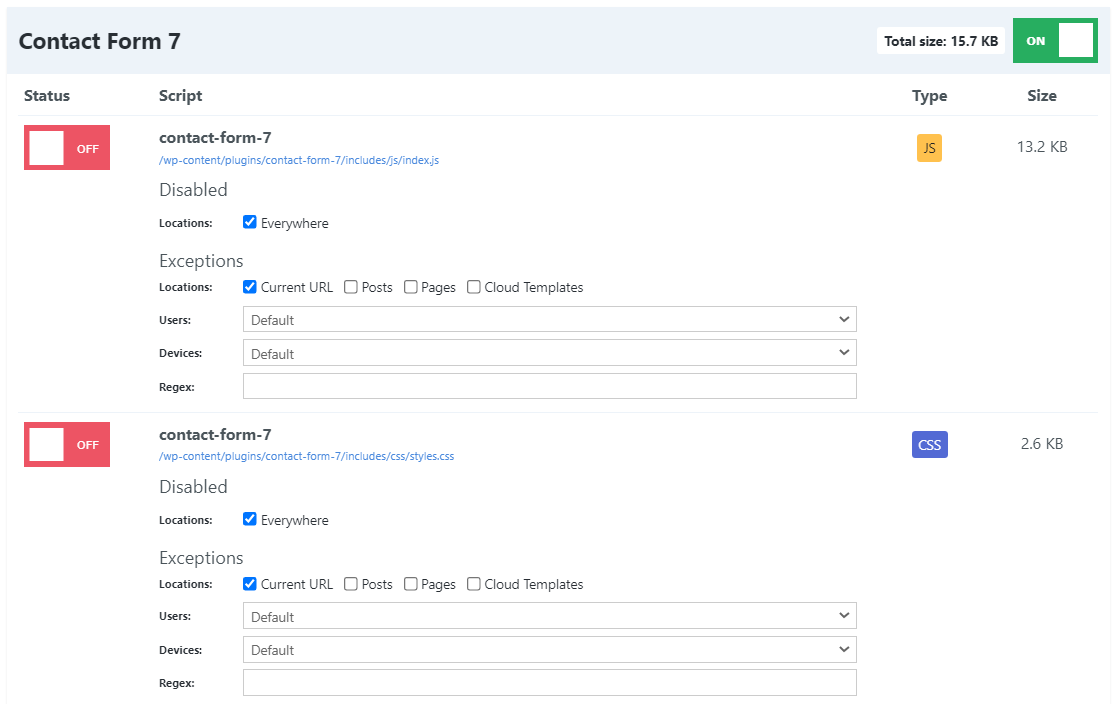Check Cloud Templates in the JS script Exceptions
1116x704 pixels.
(x=473, y=286)
